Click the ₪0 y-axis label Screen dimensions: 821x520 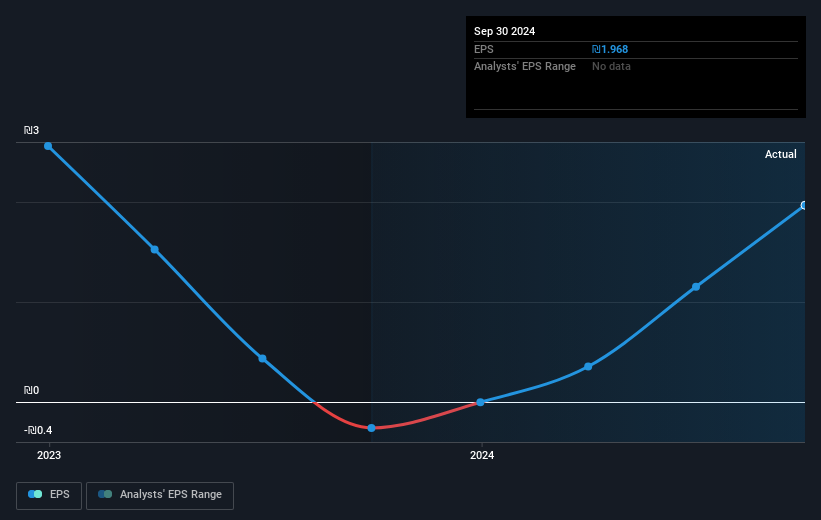tap(31, 390)
